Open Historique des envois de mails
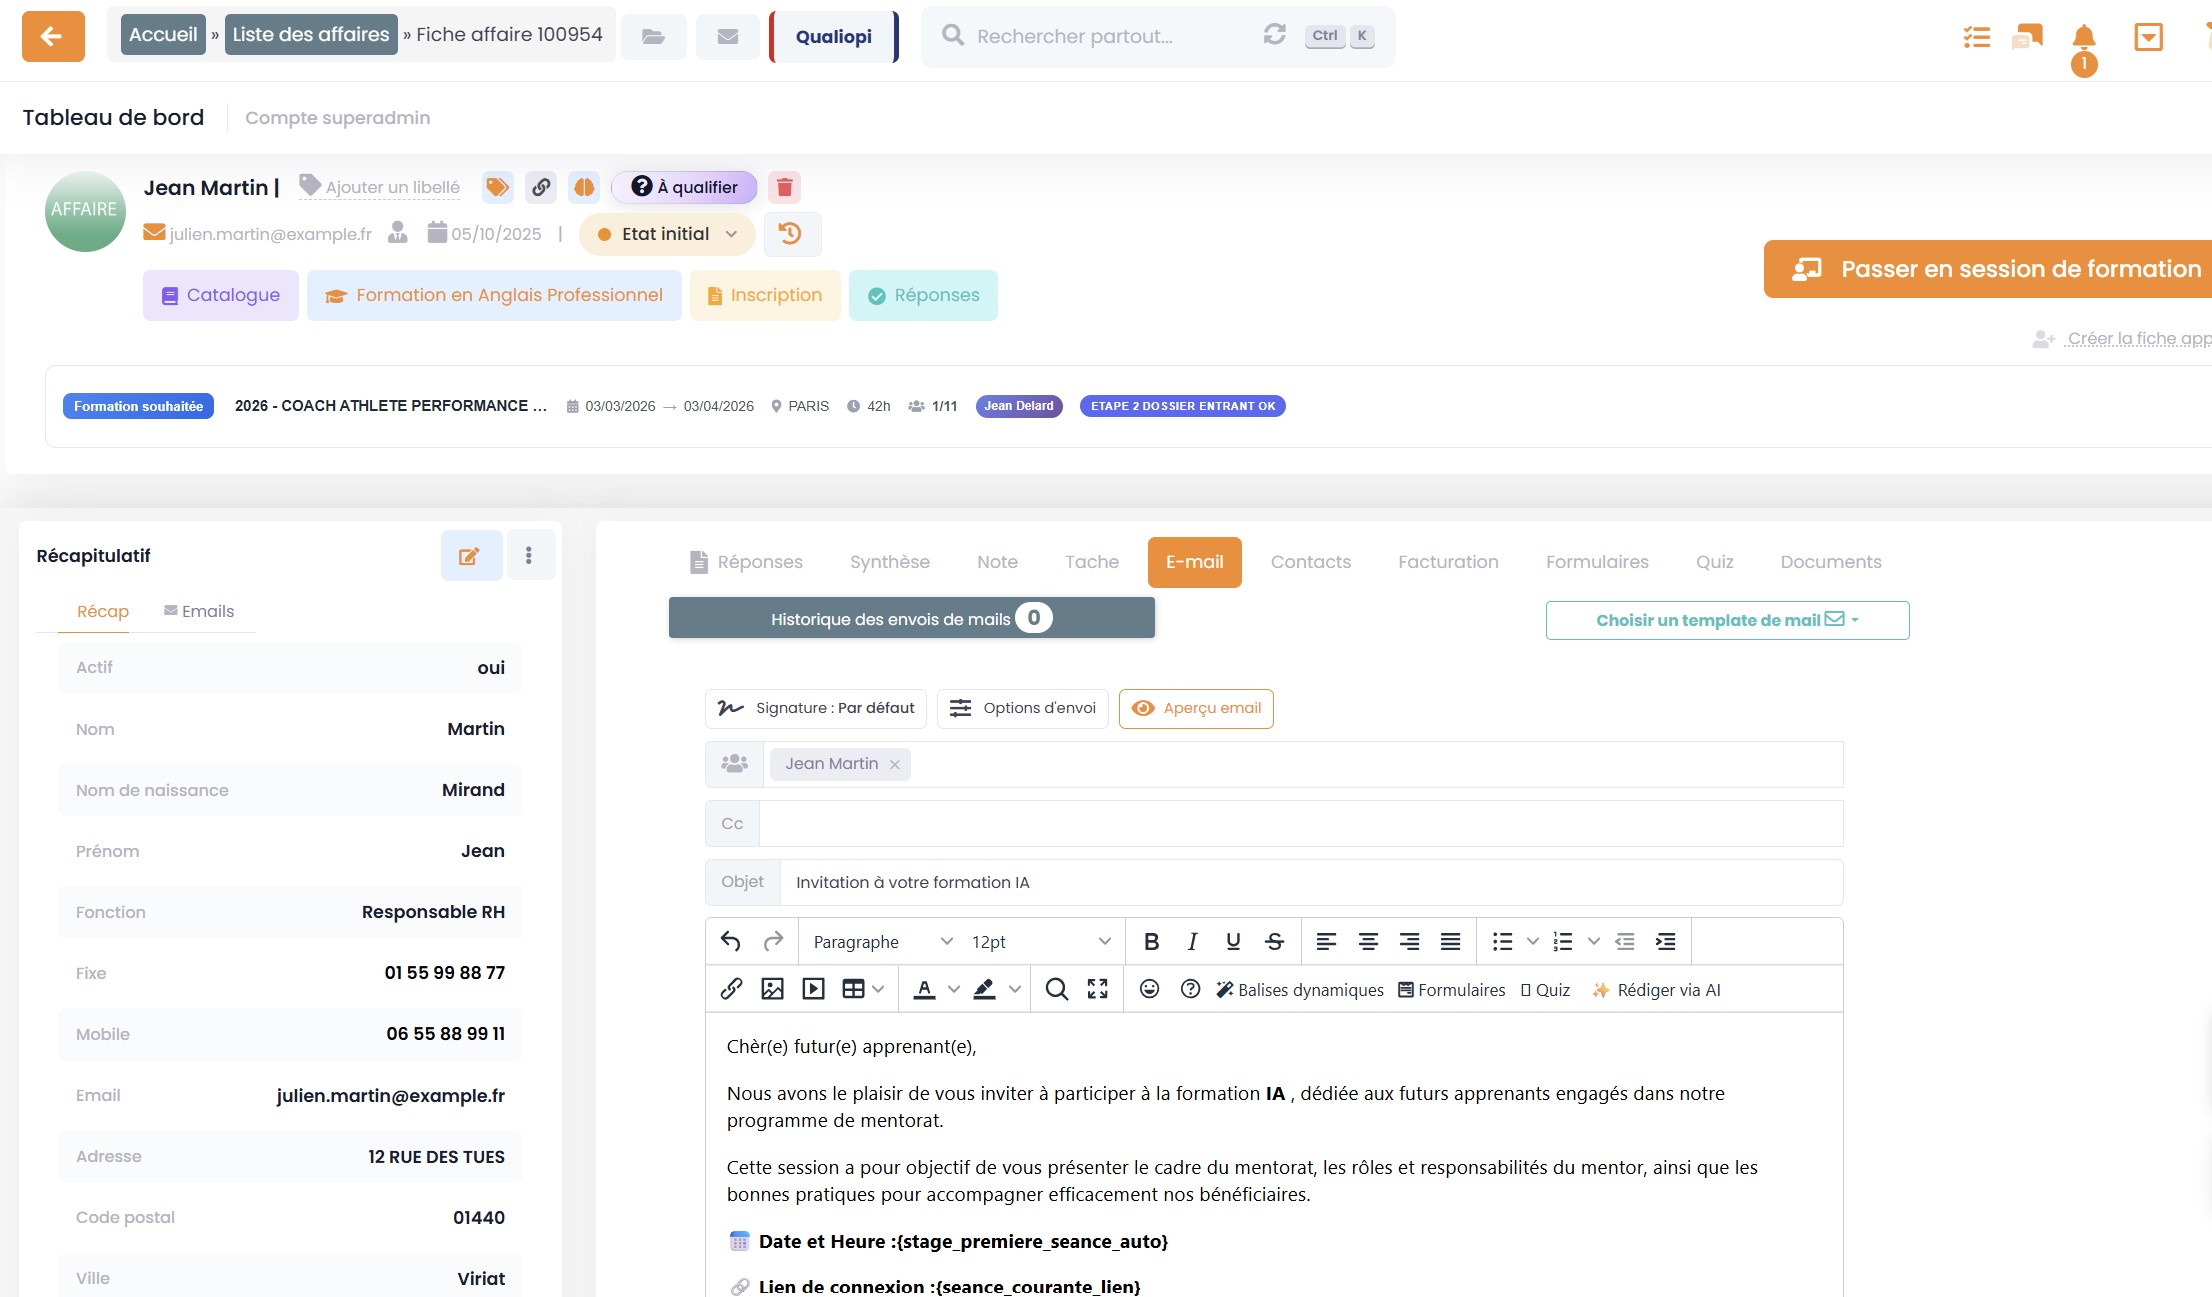The height and width of the screenshot is (1297, 2212). pos(911,619)
